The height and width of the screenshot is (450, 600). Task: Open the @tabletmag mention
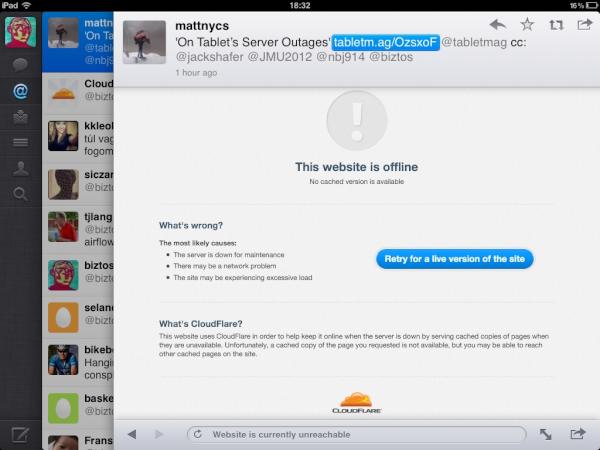[474, 42]
